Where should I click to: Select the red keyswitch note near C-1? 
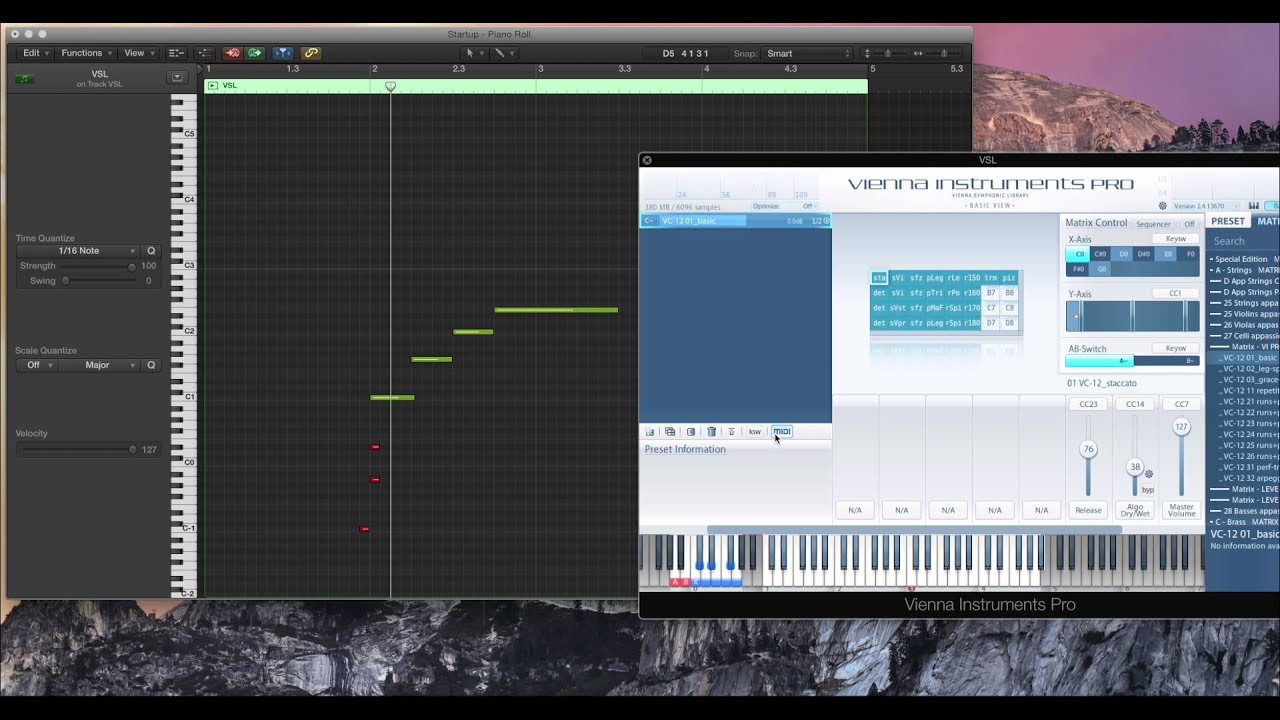point(364,528)
